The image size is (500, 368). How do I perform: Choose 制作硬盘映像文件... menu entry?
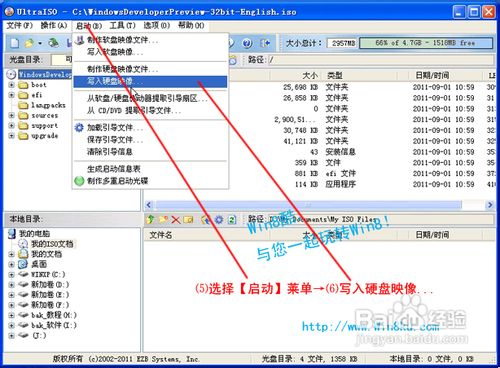[150, 69]
